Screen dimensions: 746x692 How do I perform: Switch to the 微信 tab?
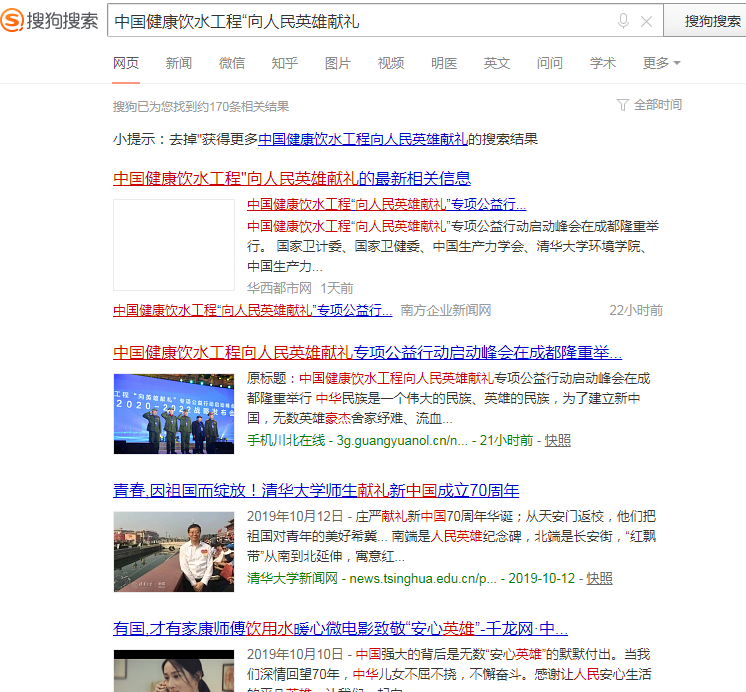tap(232, 63)
